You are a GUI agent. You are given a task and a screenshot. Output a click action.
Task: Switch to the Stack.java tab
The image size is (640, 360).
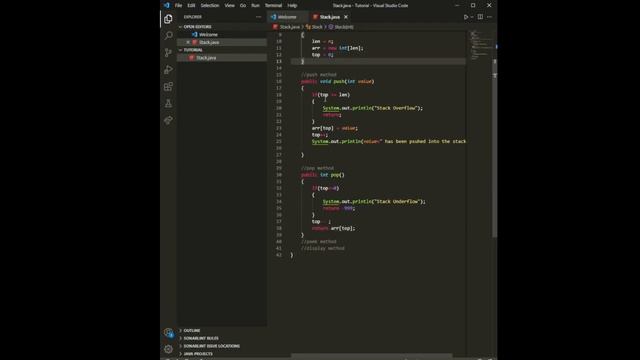[330, 17]
